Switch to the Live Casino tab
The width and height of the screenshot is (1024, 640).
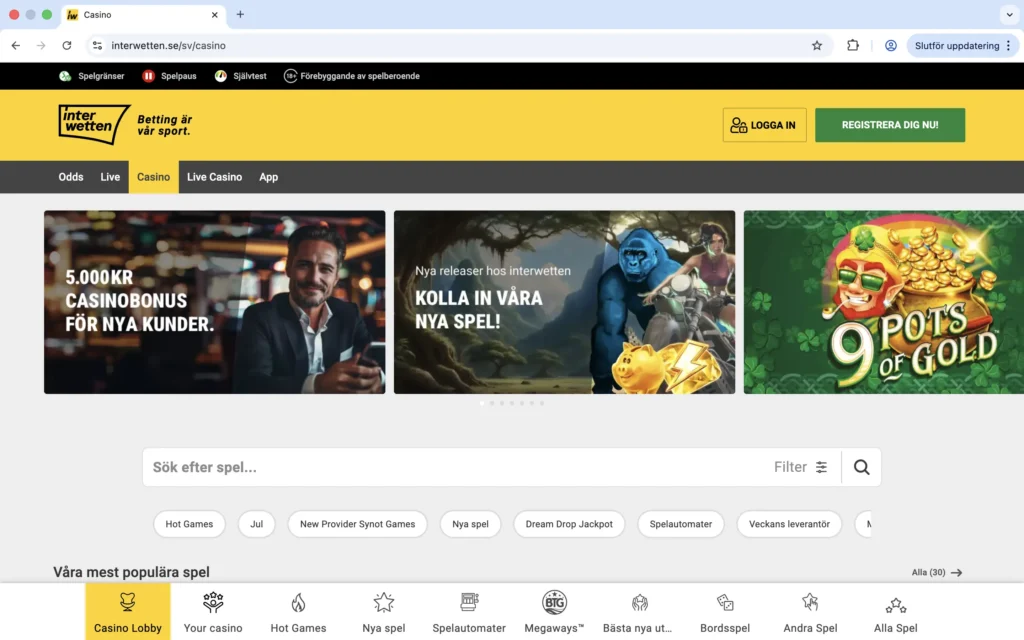(x=214, y=177)
